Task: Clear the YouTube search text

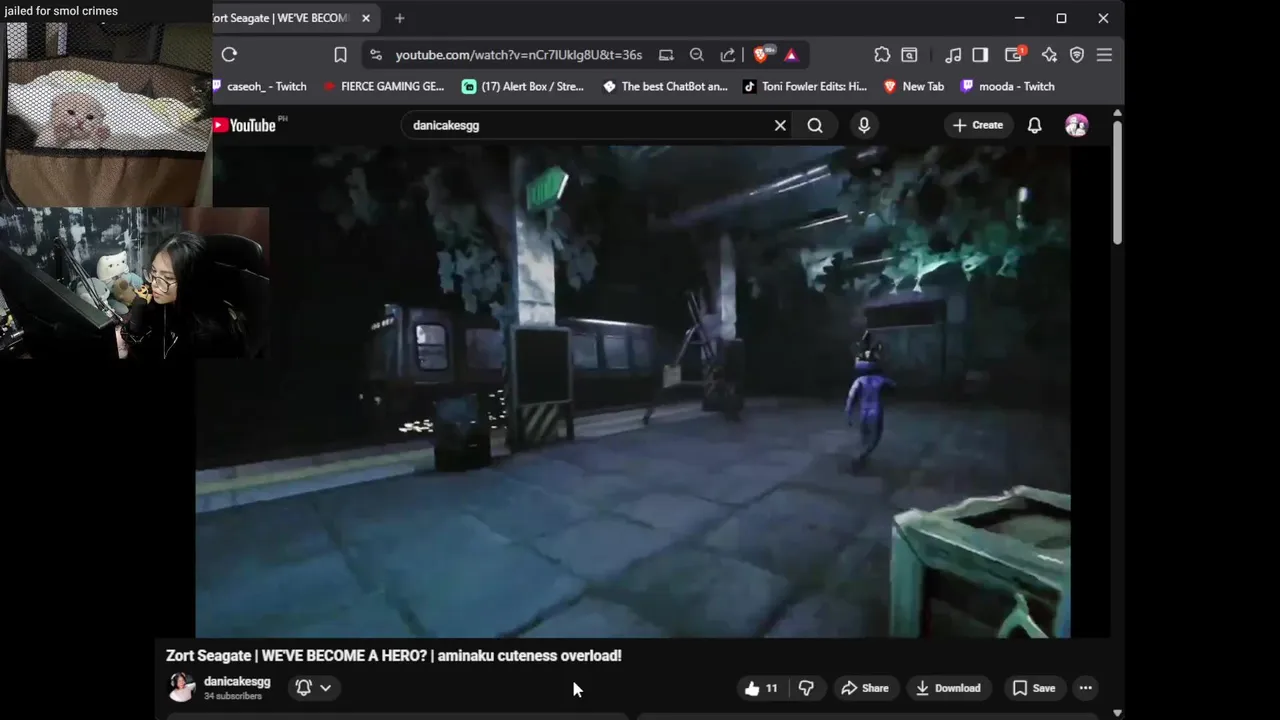Action: pos(780,125)
